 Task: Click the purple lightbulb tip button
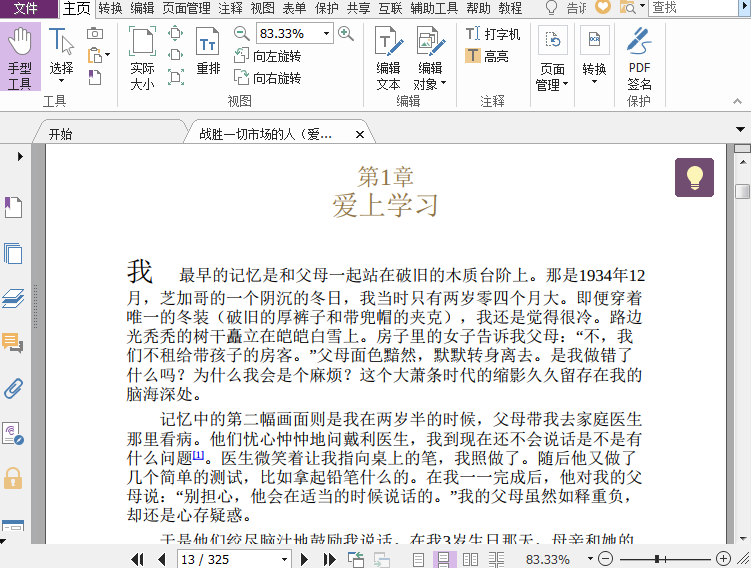click(x=694, y=177)
